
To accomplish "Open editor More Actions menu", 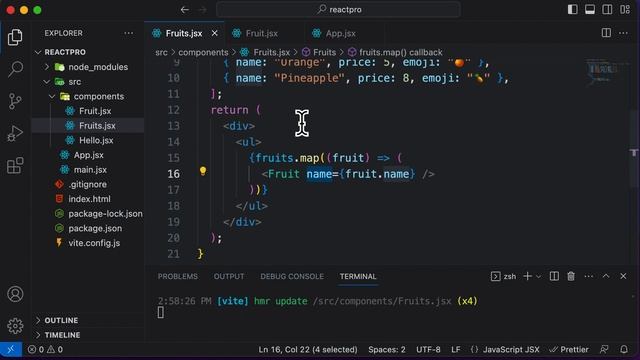I will point(623,33).
